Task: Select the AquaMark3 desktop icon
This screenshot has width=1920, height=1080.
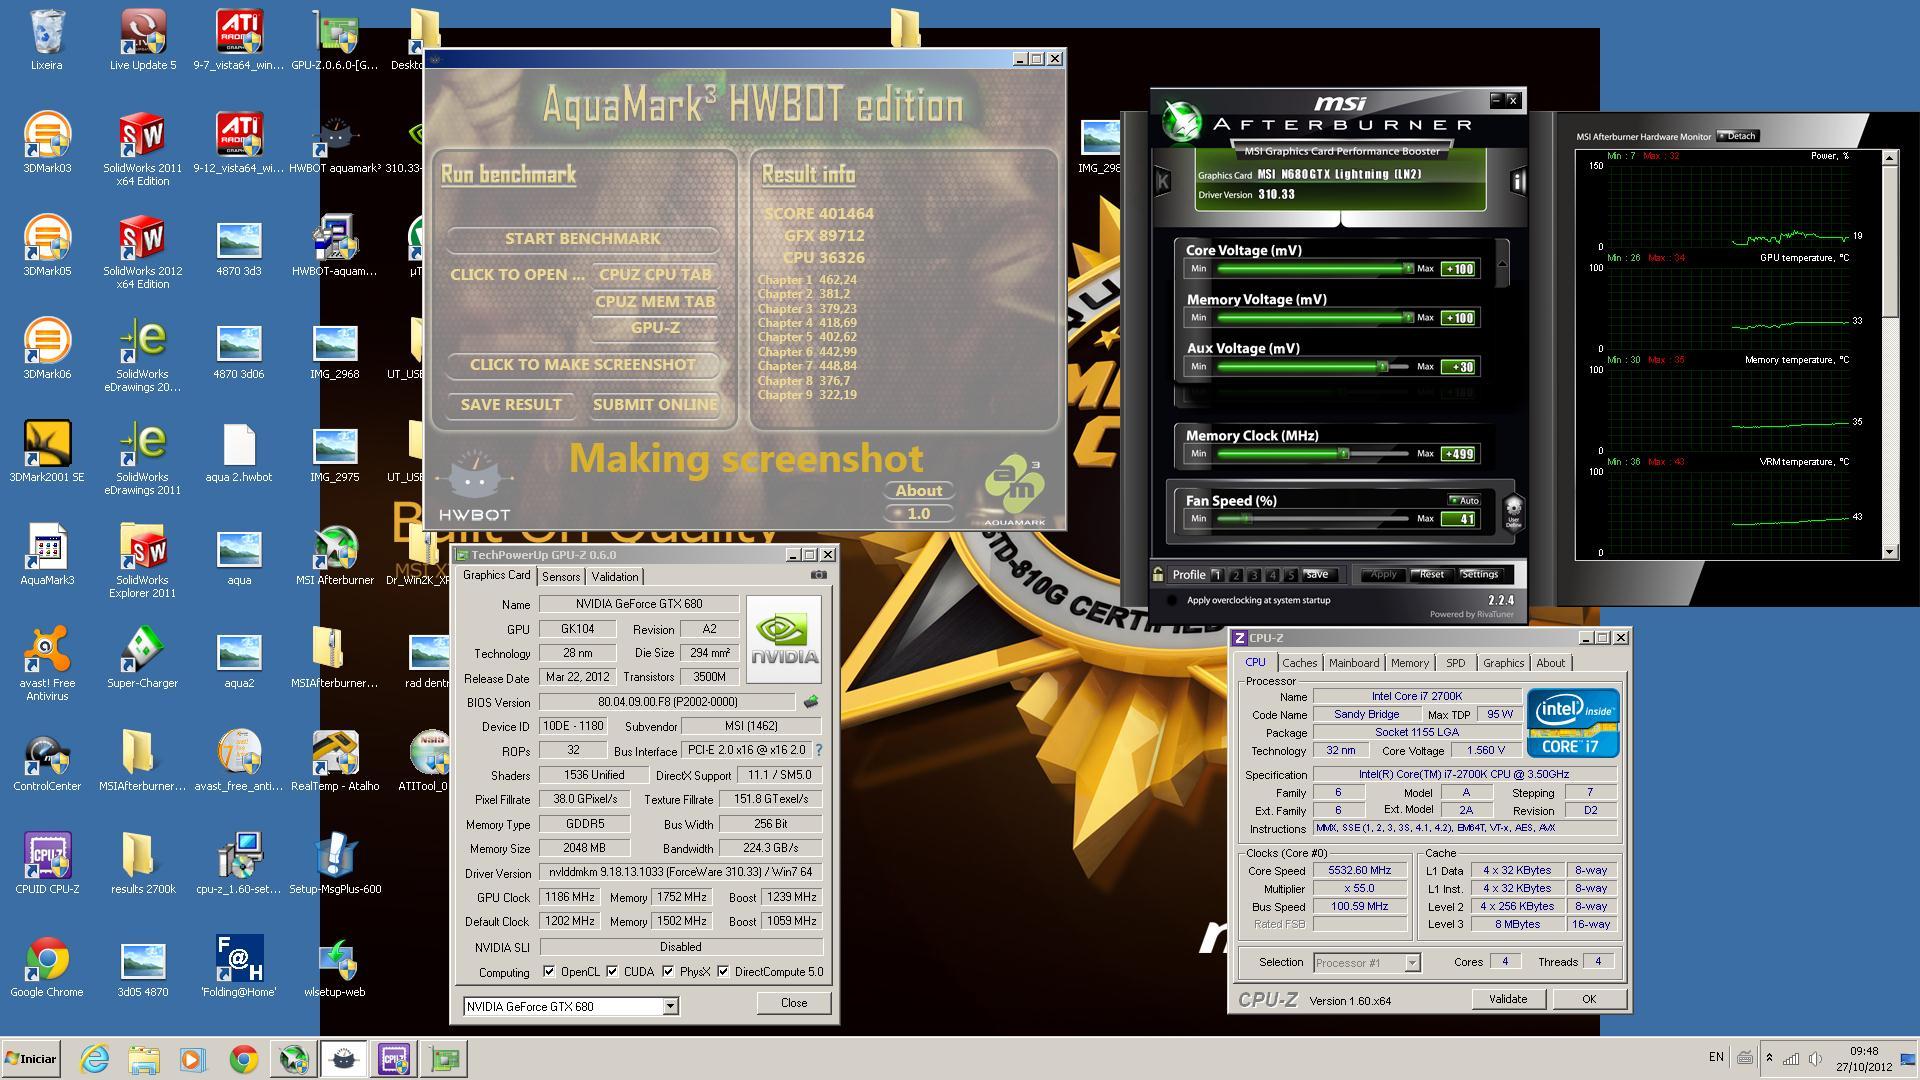Action: click(x=47, y=555)
